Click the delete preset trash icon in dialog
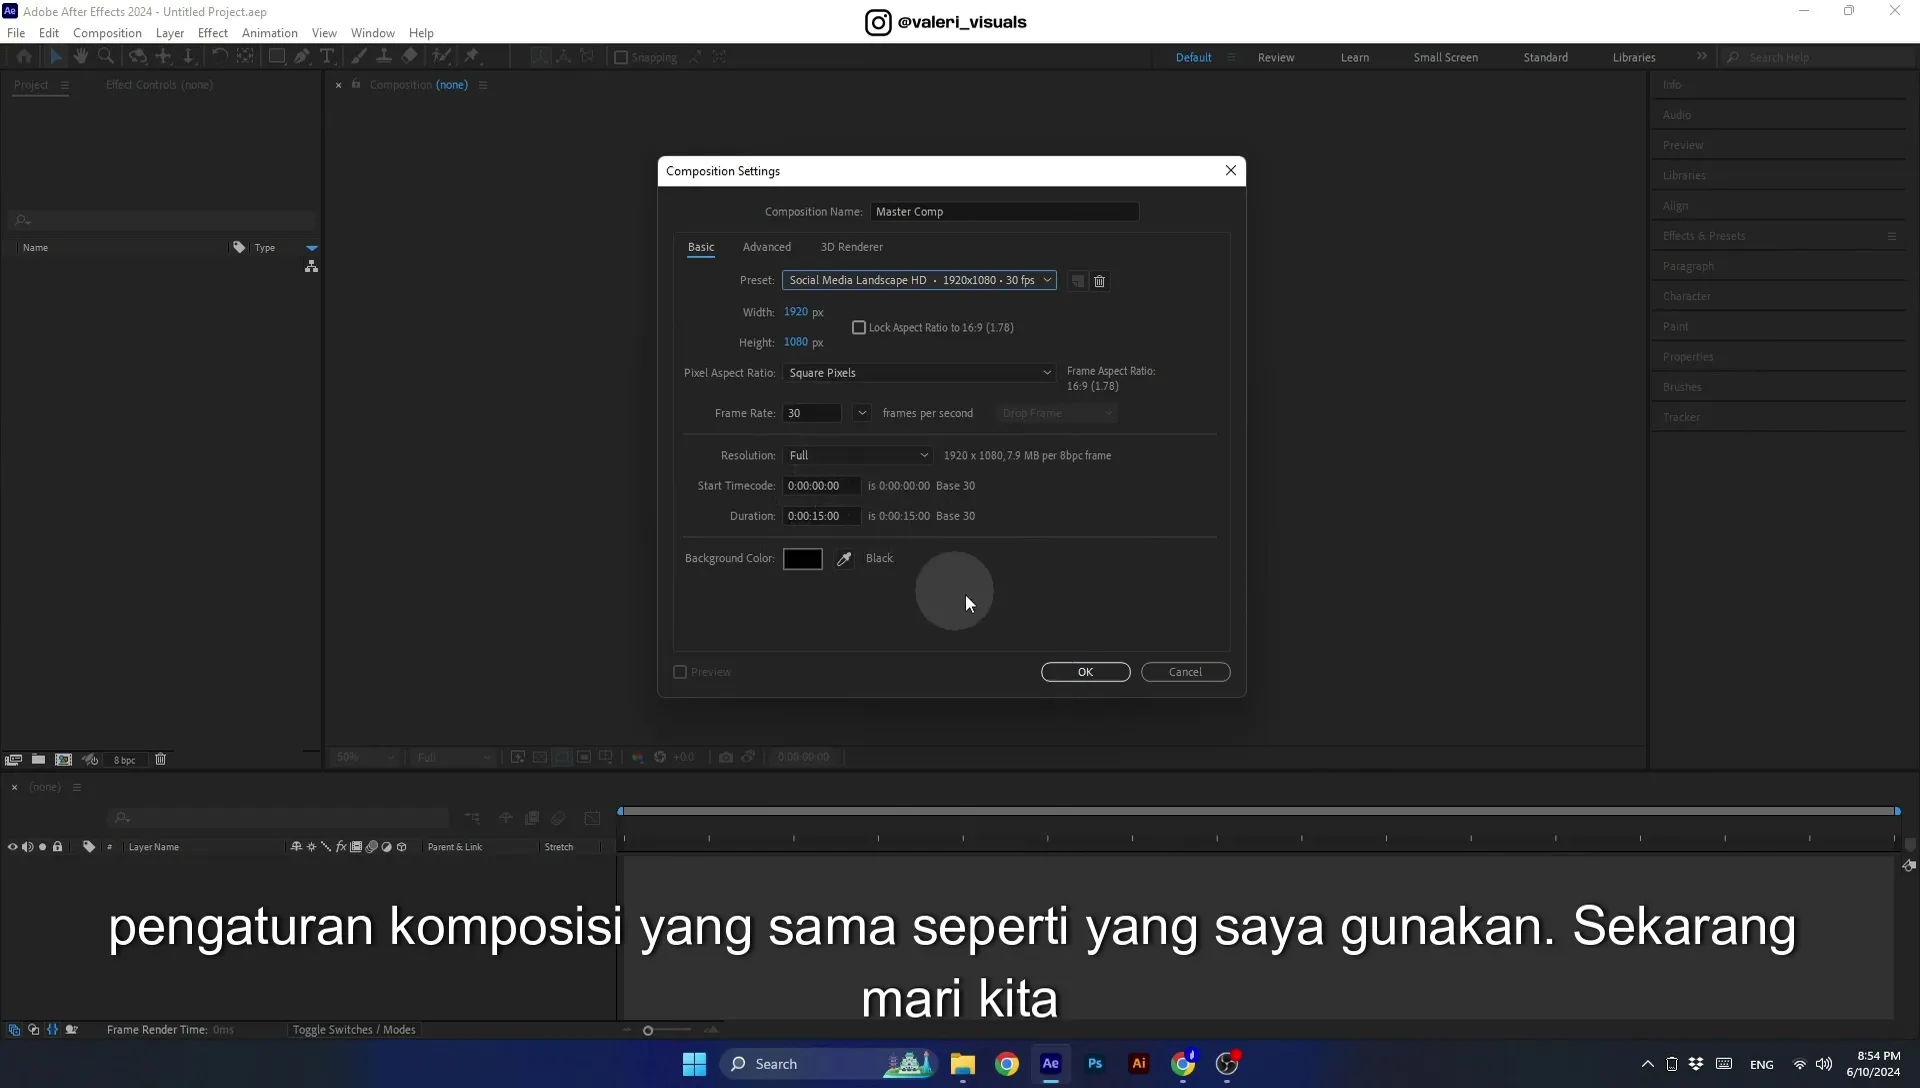This screenshot has width=1920, height=1088. [1100, 281]
